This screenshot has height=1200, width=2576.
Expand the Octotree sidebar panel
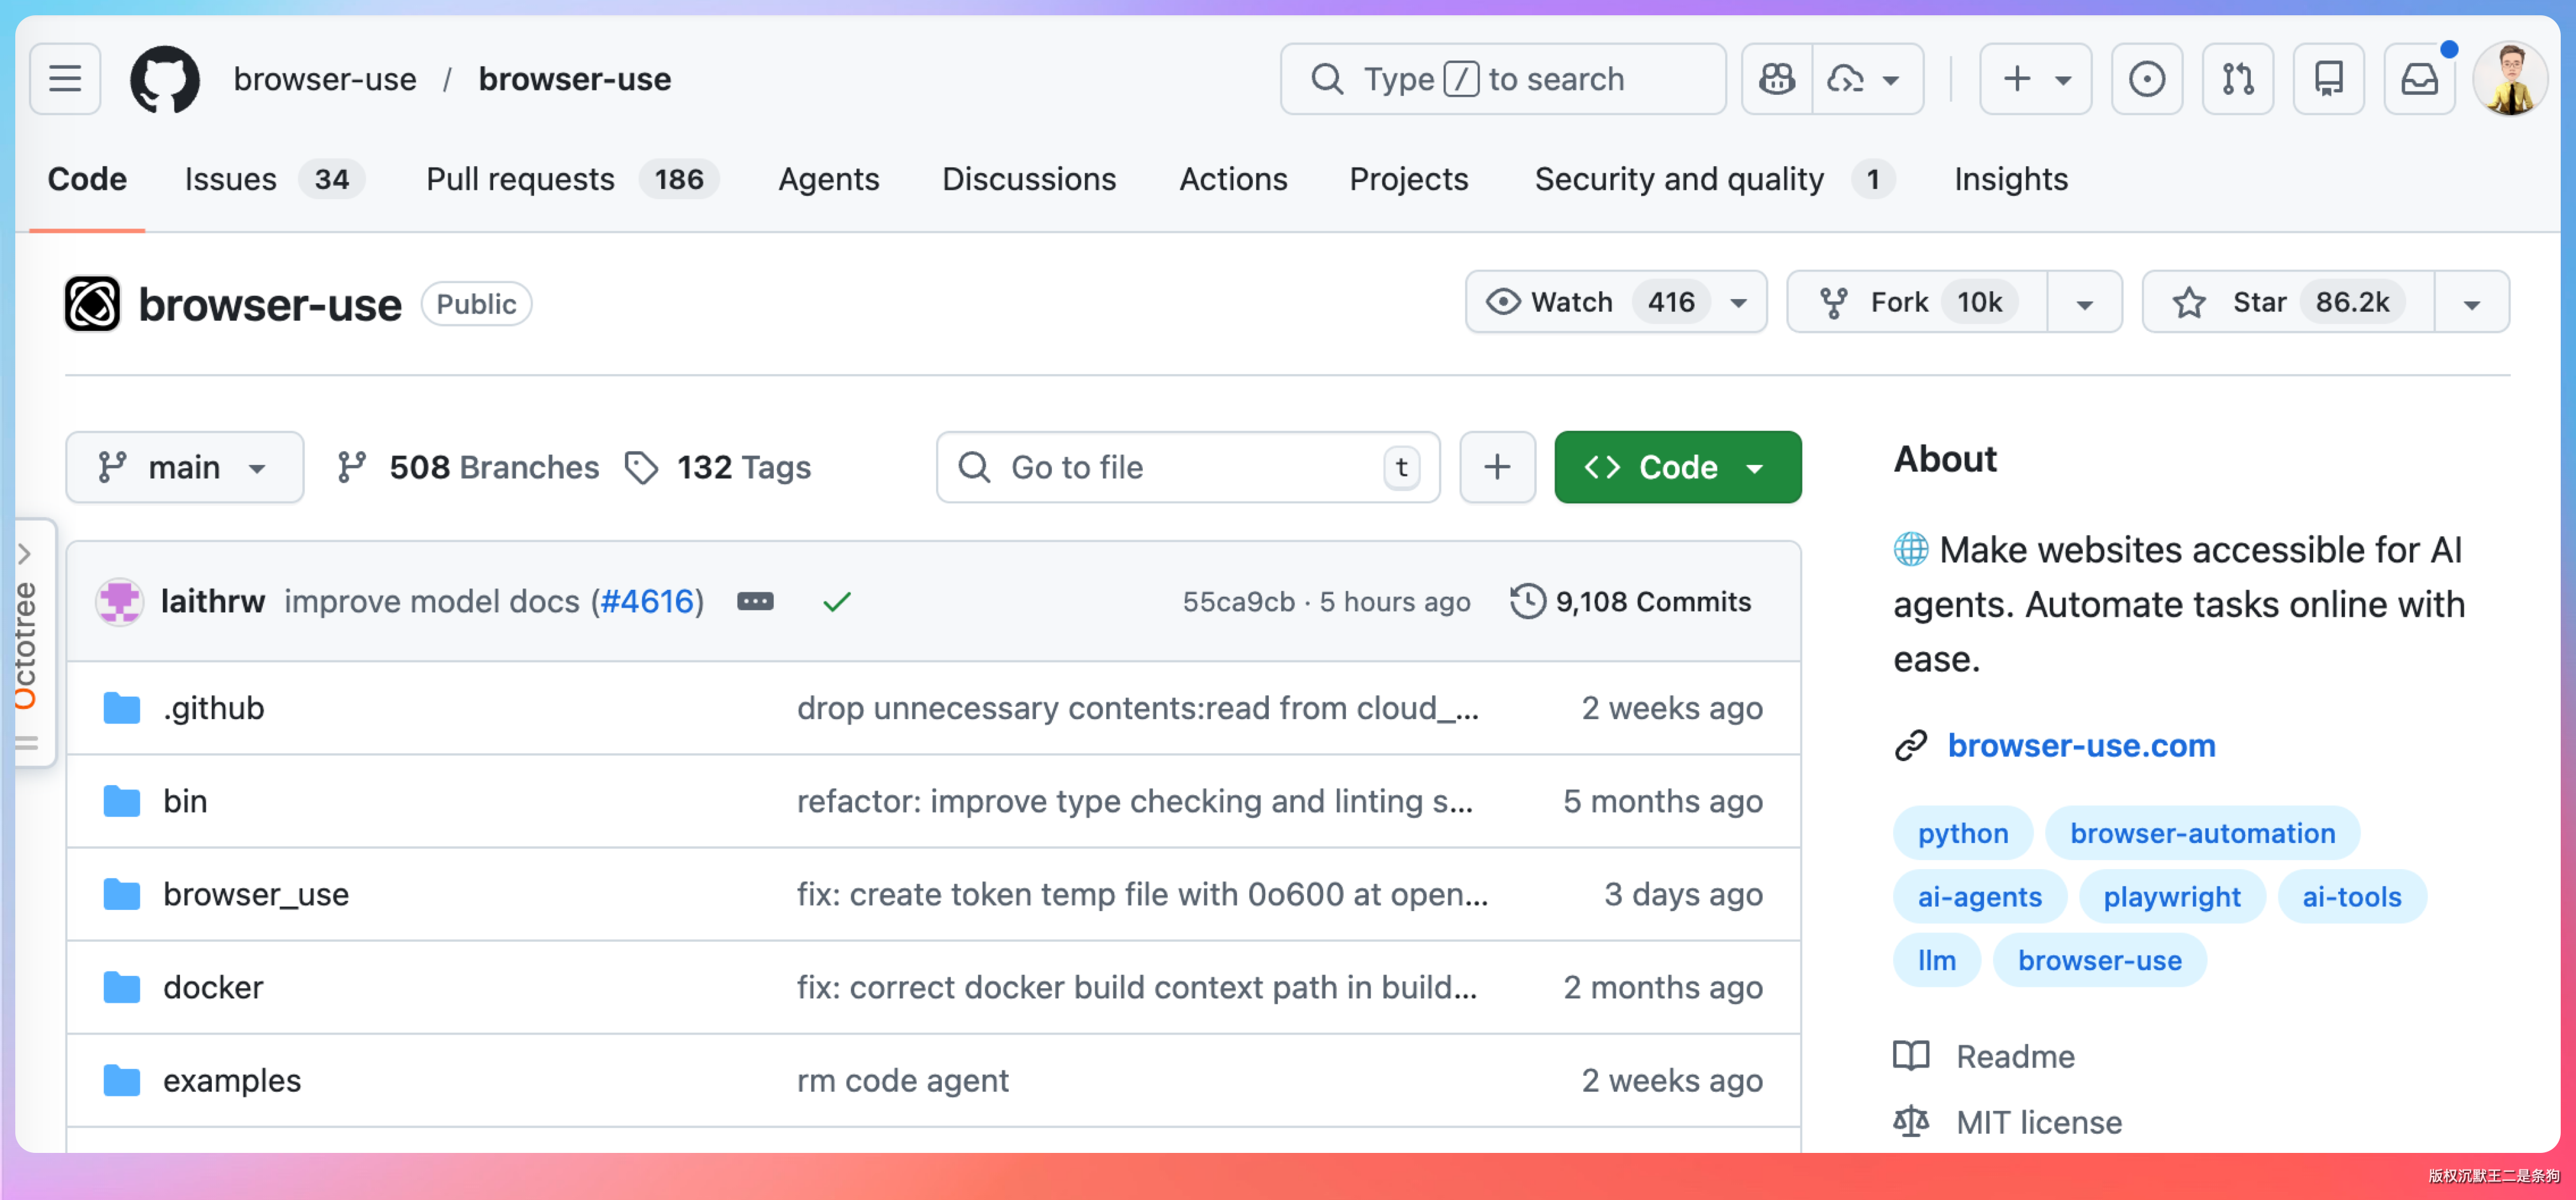[x=26, y=553]
